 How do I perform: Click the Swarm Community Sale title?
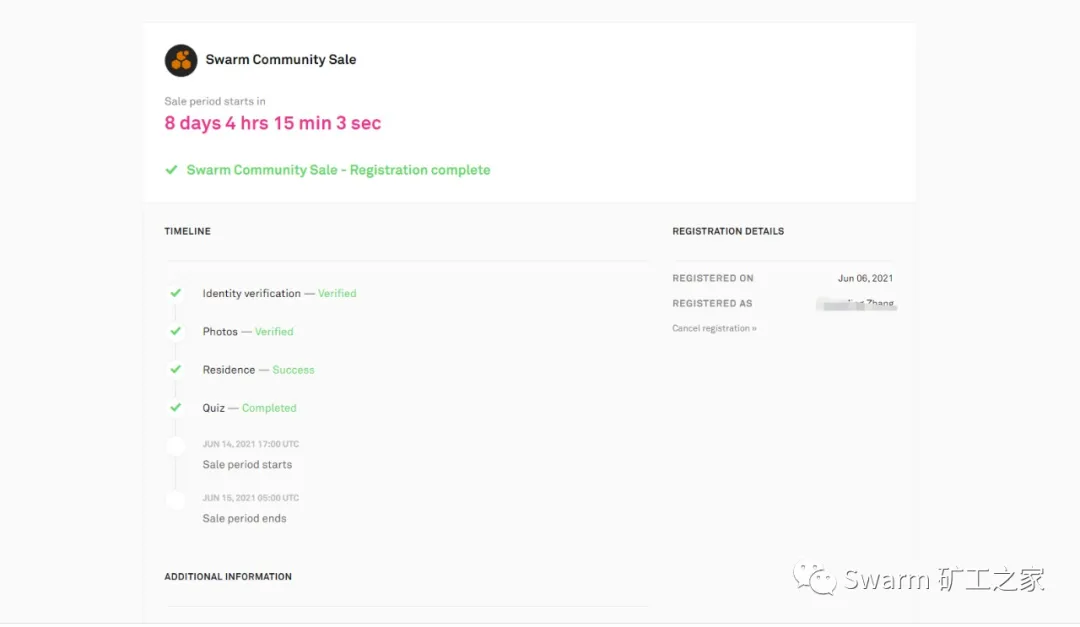(280, 59)
